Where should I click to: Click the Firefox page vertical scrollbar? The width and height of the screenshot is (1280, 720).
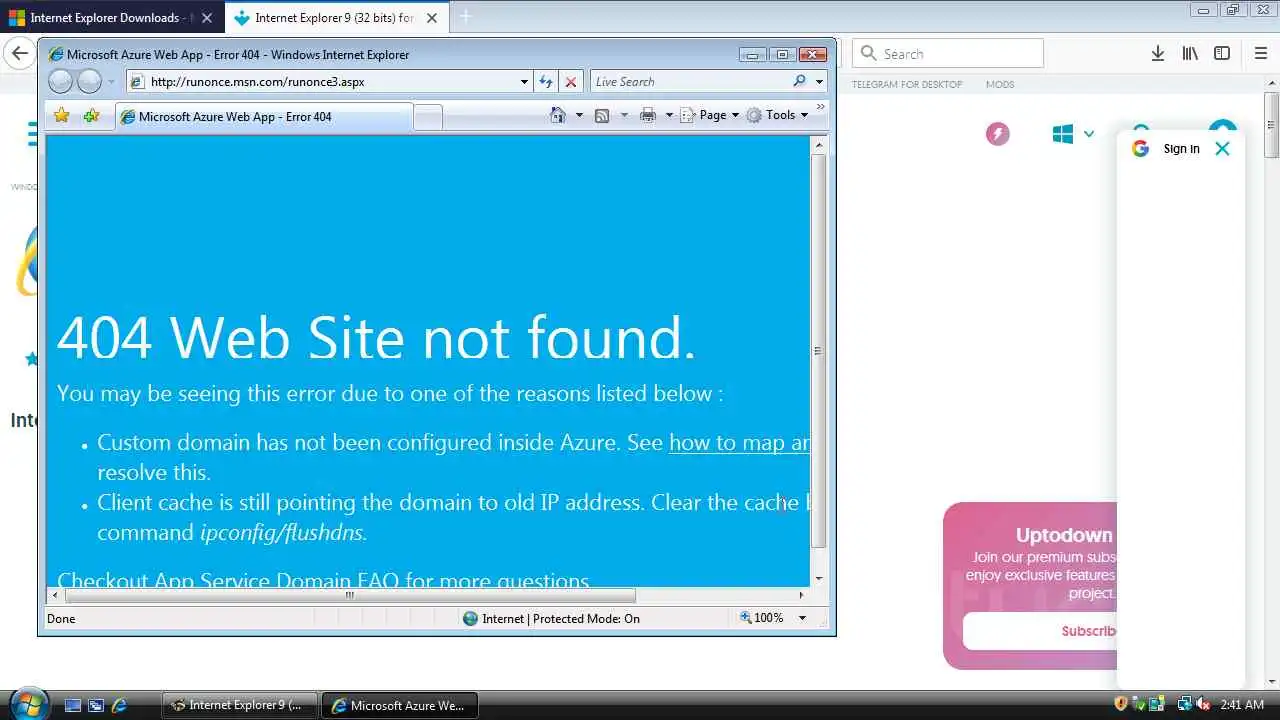(x=1272, y=126)
